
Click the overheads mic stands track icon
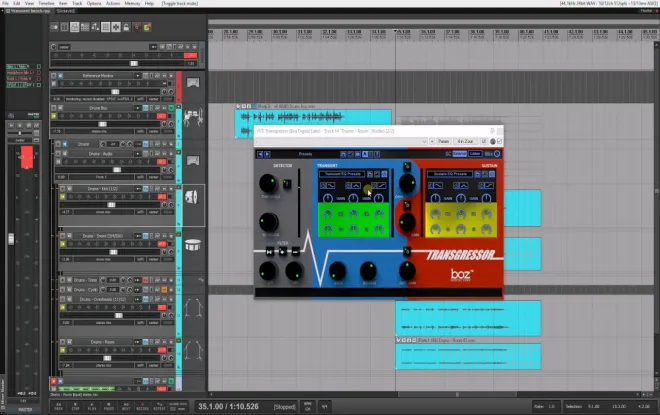(193, 308)
